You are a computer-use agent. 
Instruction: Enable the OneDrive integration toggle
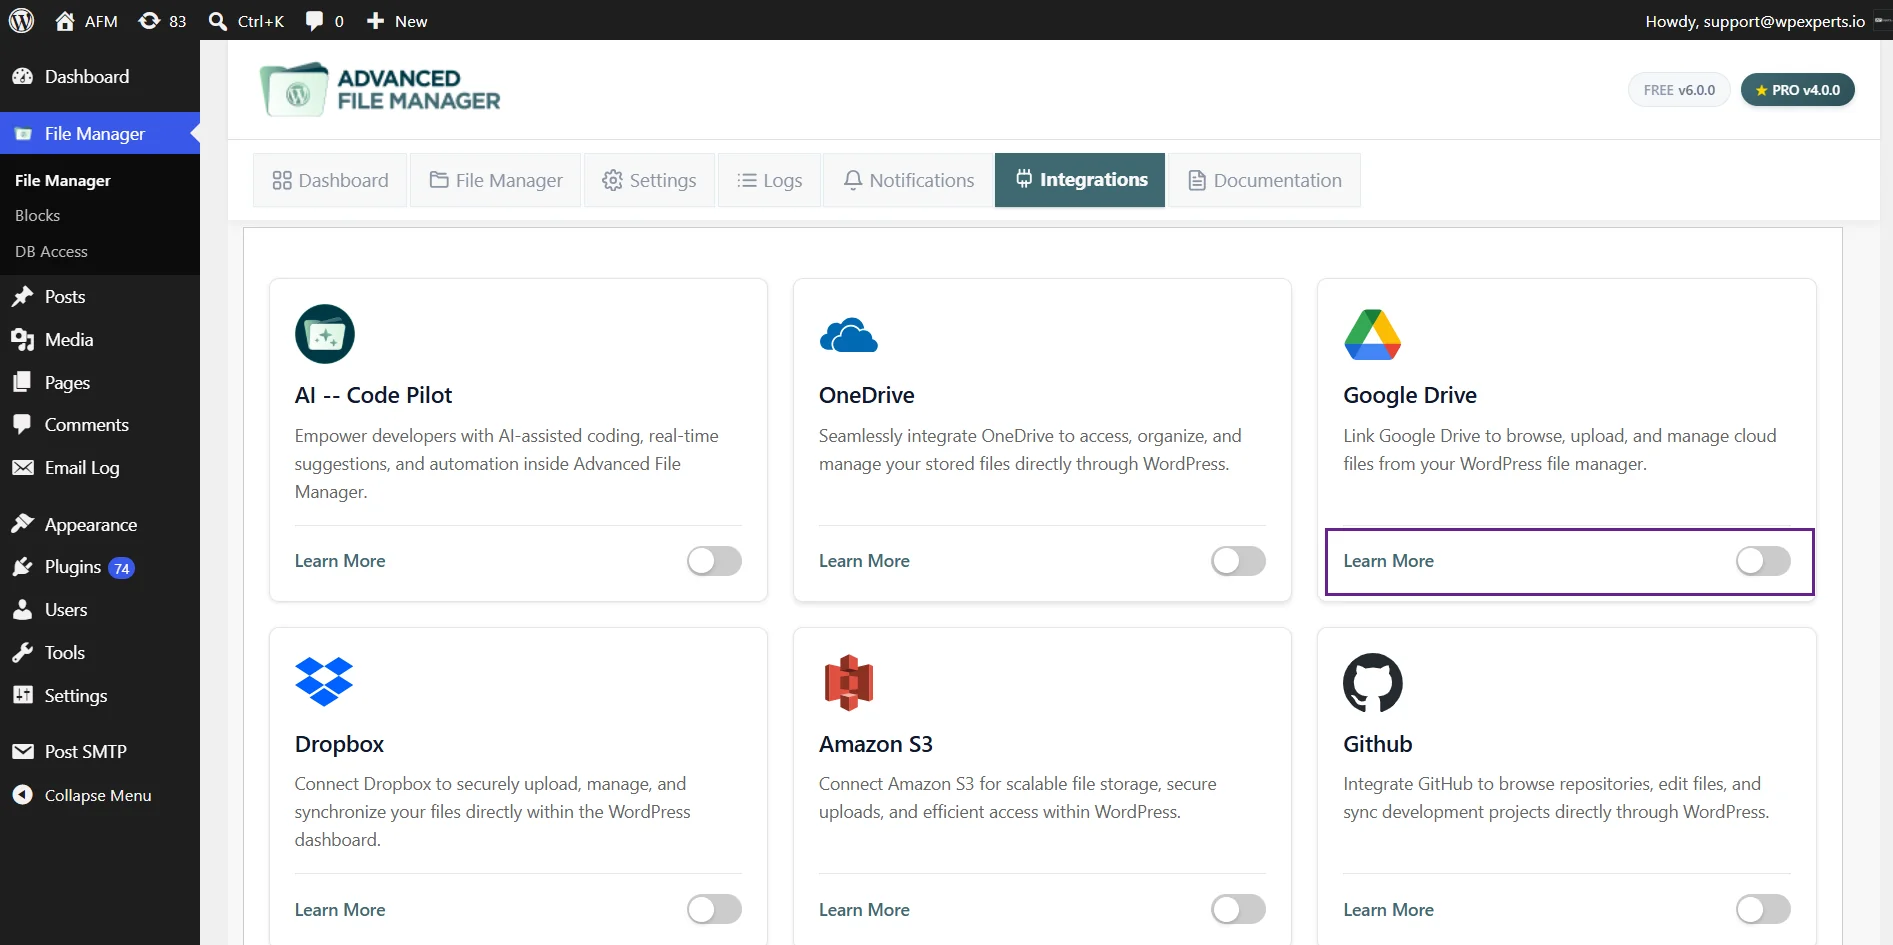[x=1238, y=561]
